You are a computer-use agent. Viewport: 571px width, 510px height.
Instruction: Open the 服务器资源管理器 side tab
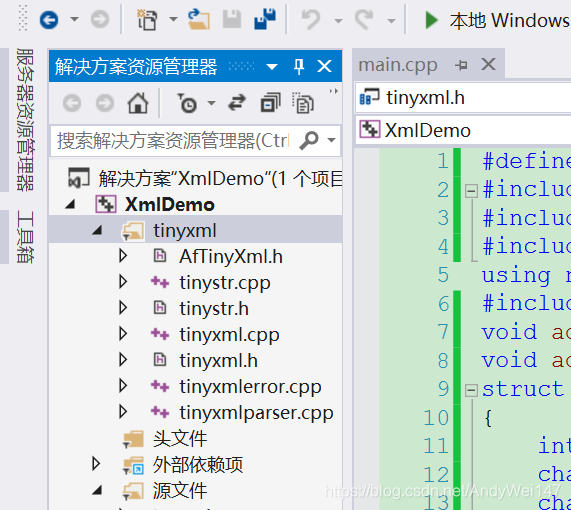[25, 120]
